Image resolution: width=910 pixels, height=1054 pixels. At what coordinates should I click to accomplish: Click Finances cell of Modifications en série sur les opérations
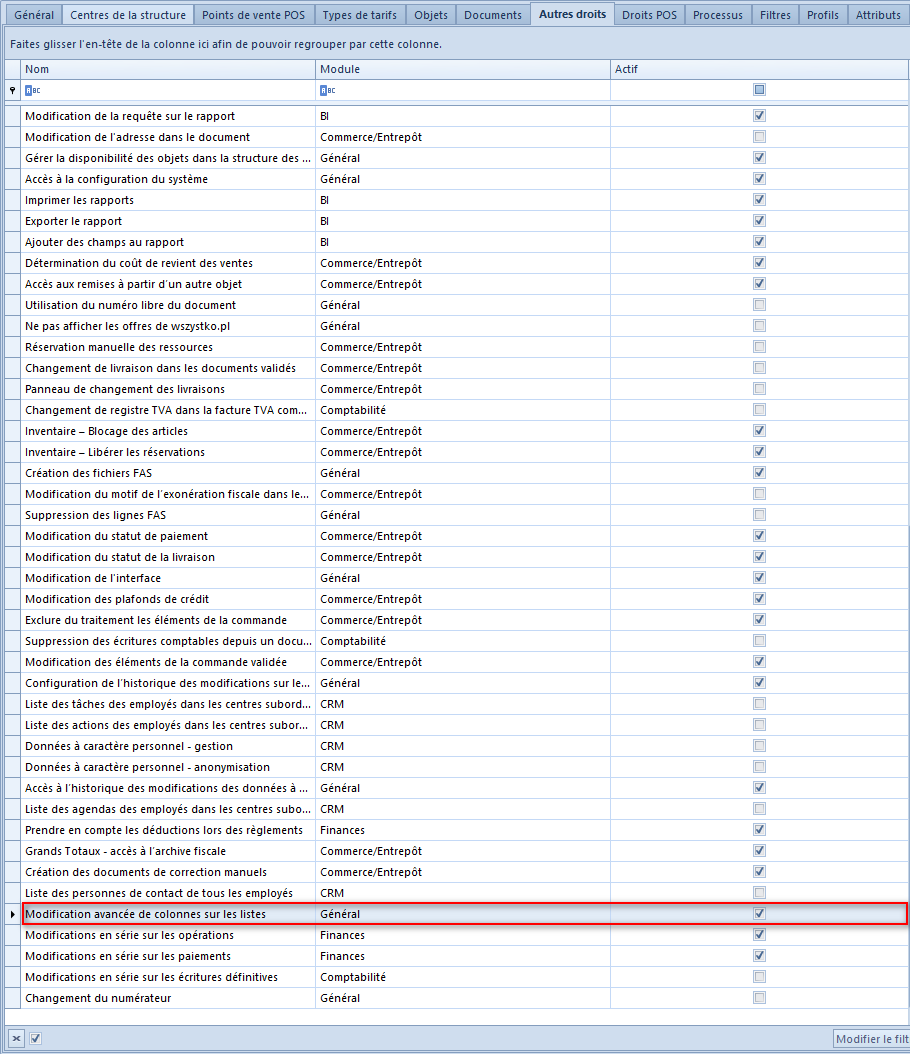click(462, 935)
